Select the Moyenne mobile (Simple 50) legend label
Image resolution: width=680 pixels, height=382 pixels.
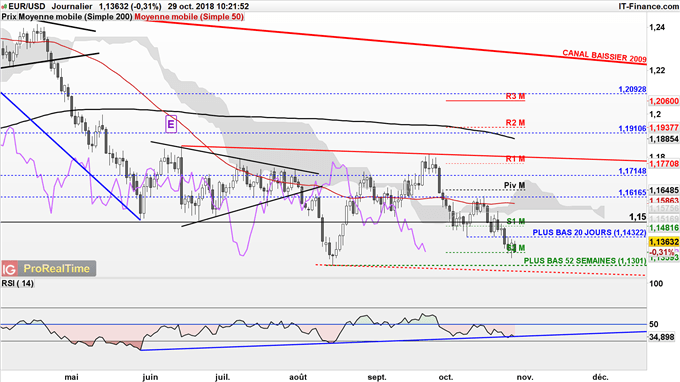(189, 17)
